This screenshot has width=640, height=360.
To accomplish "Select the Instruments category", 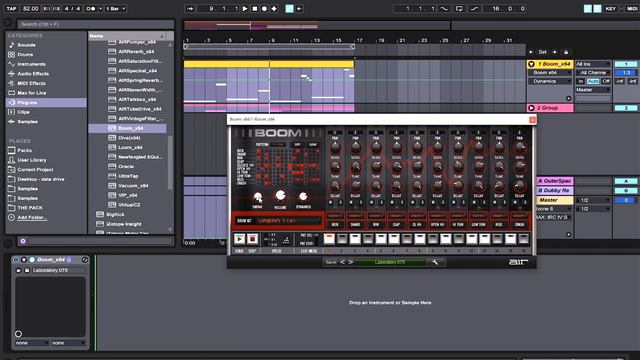I will [x=31, y=64].
